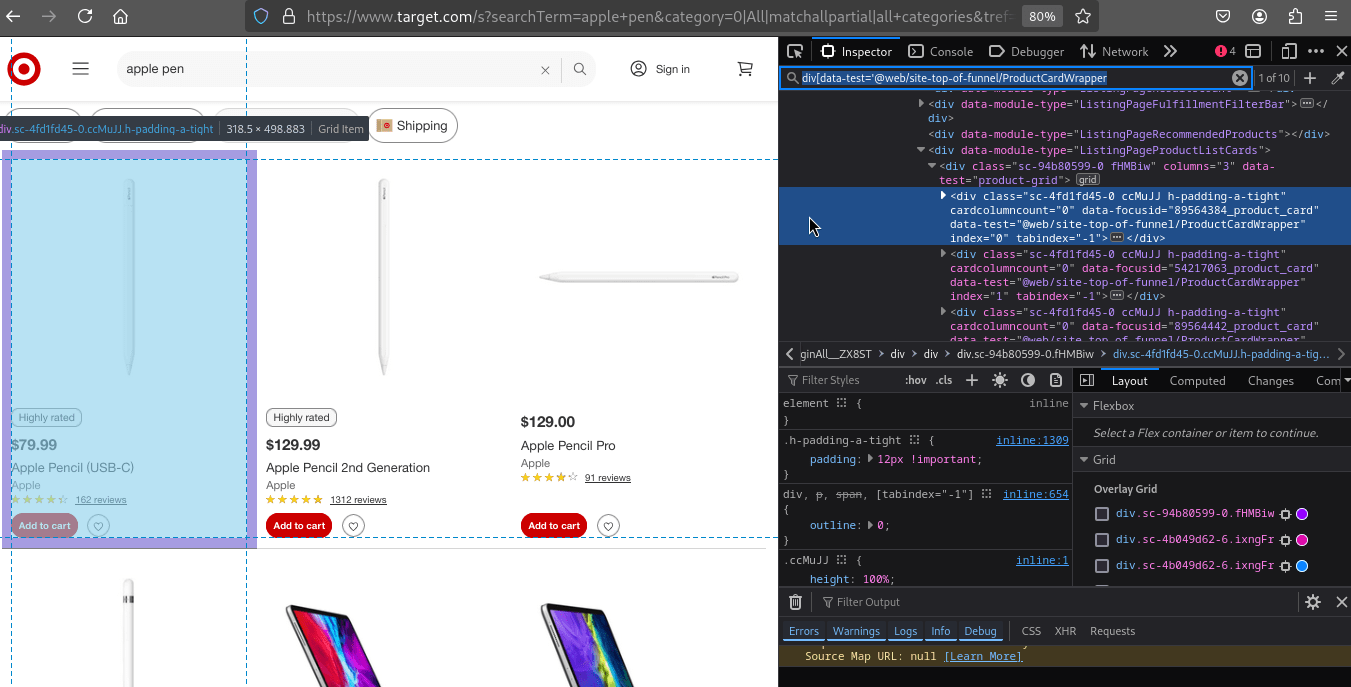Screen dimensions: 1351x687
Task: Collapse the rules pane with sidebar toggle icon
Action: [1087, 380]
